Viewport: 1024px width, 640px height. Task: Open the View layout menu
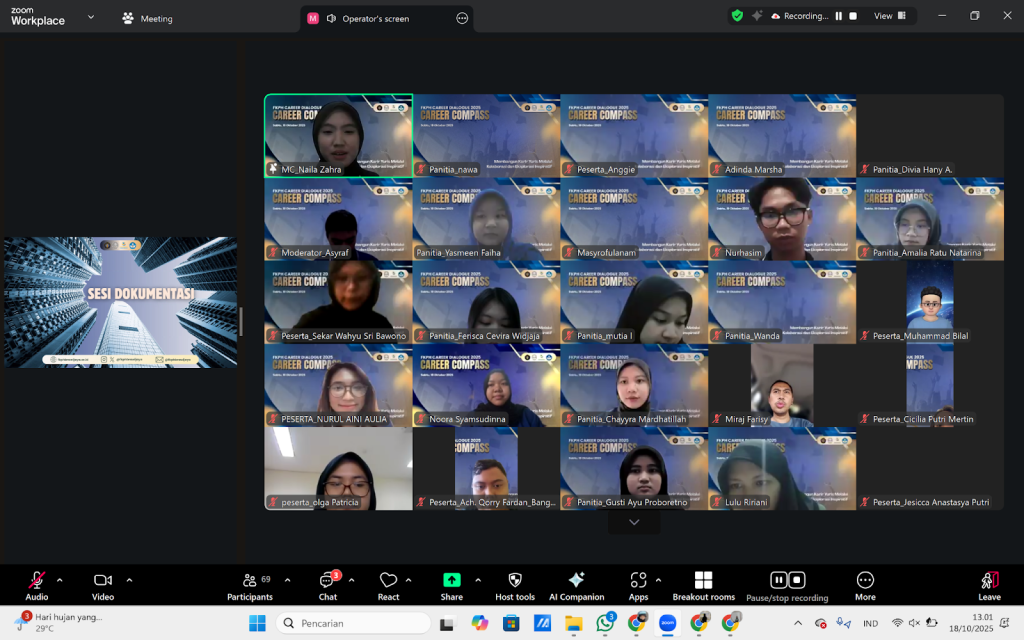[x=889, y=16]
